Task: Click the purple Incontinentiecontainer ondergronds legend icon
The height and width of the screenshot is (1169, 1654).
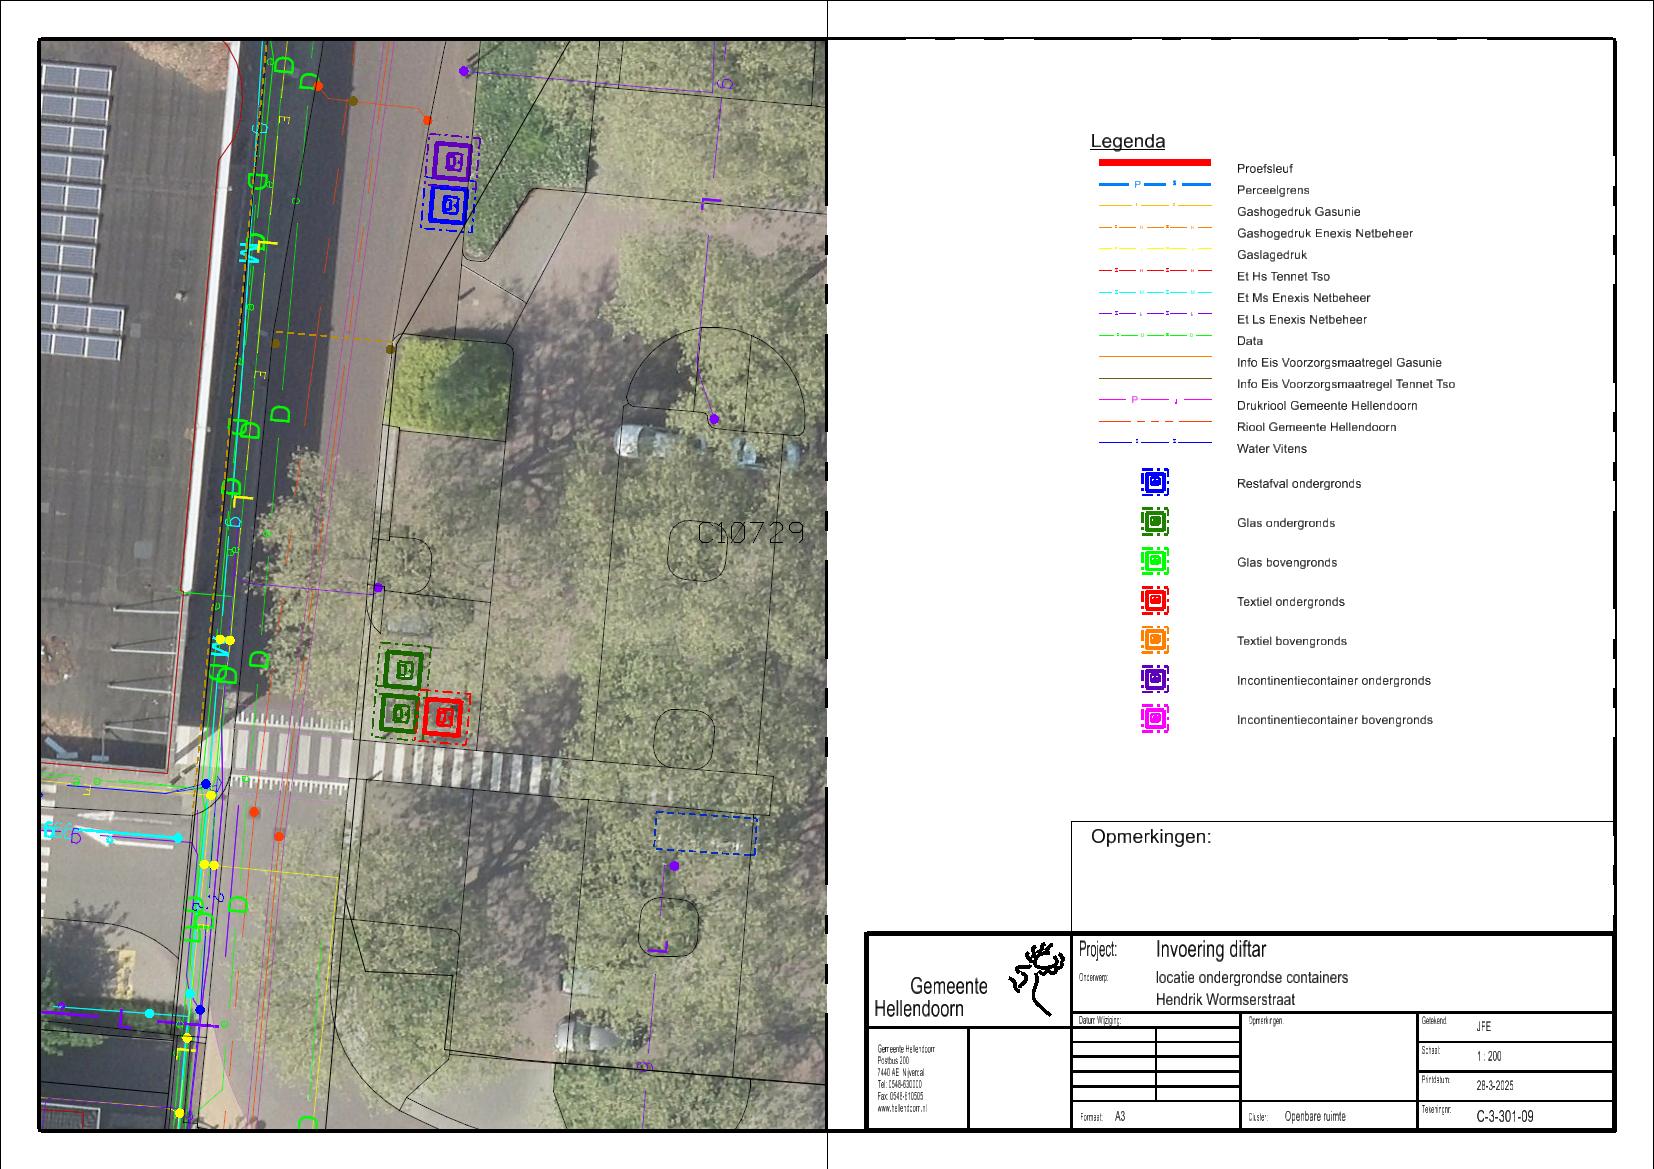Action: [1154, 680]
